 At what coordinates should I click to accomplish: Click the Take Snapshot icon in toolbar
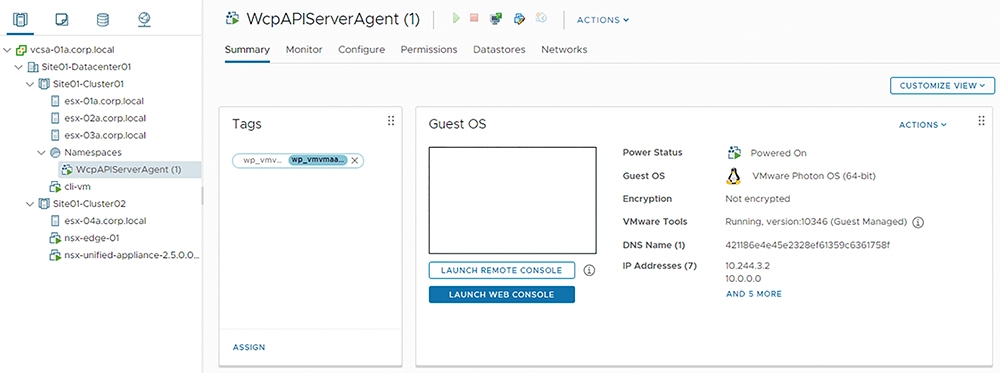541,18
